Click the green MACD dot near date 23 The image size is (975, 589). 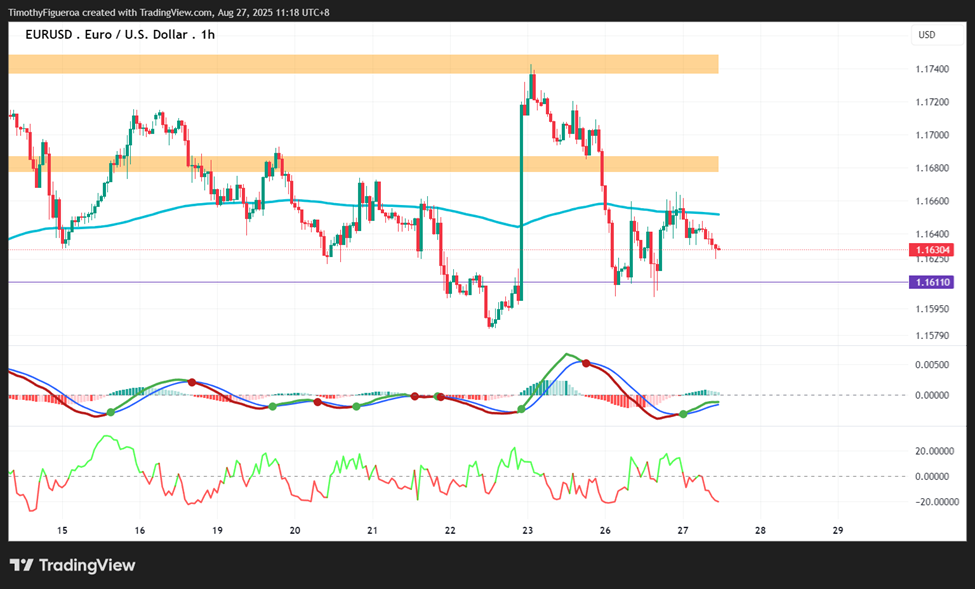click(x=521, y=409)
